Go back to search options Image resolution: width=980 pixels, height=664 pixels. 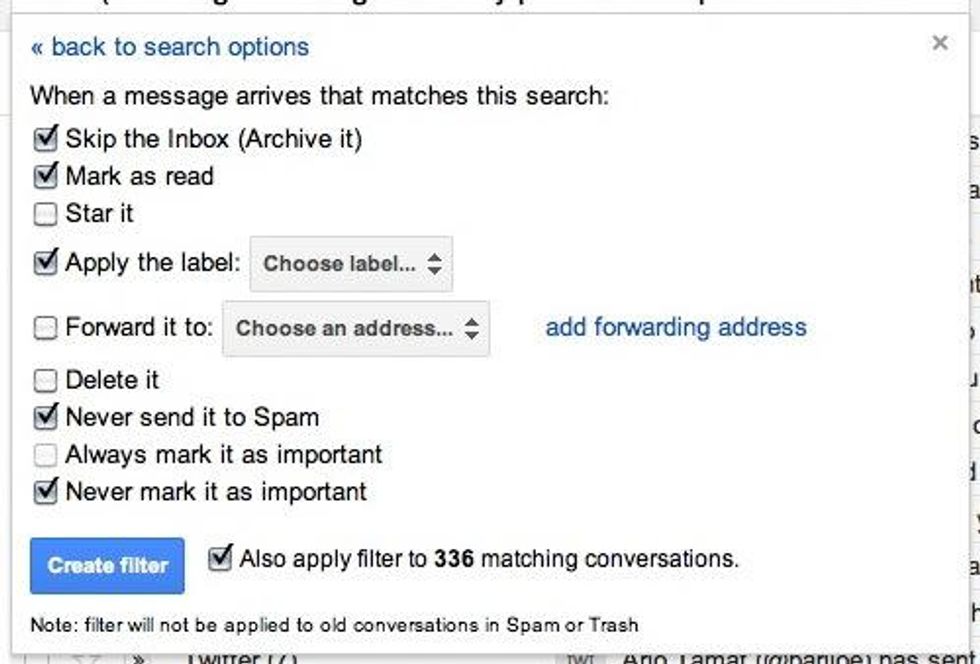[x=170, y=46]
